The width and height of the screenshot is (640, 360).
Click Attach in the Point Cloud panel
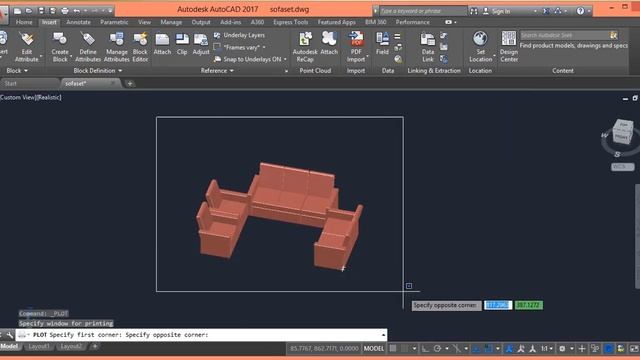[329, 44]
